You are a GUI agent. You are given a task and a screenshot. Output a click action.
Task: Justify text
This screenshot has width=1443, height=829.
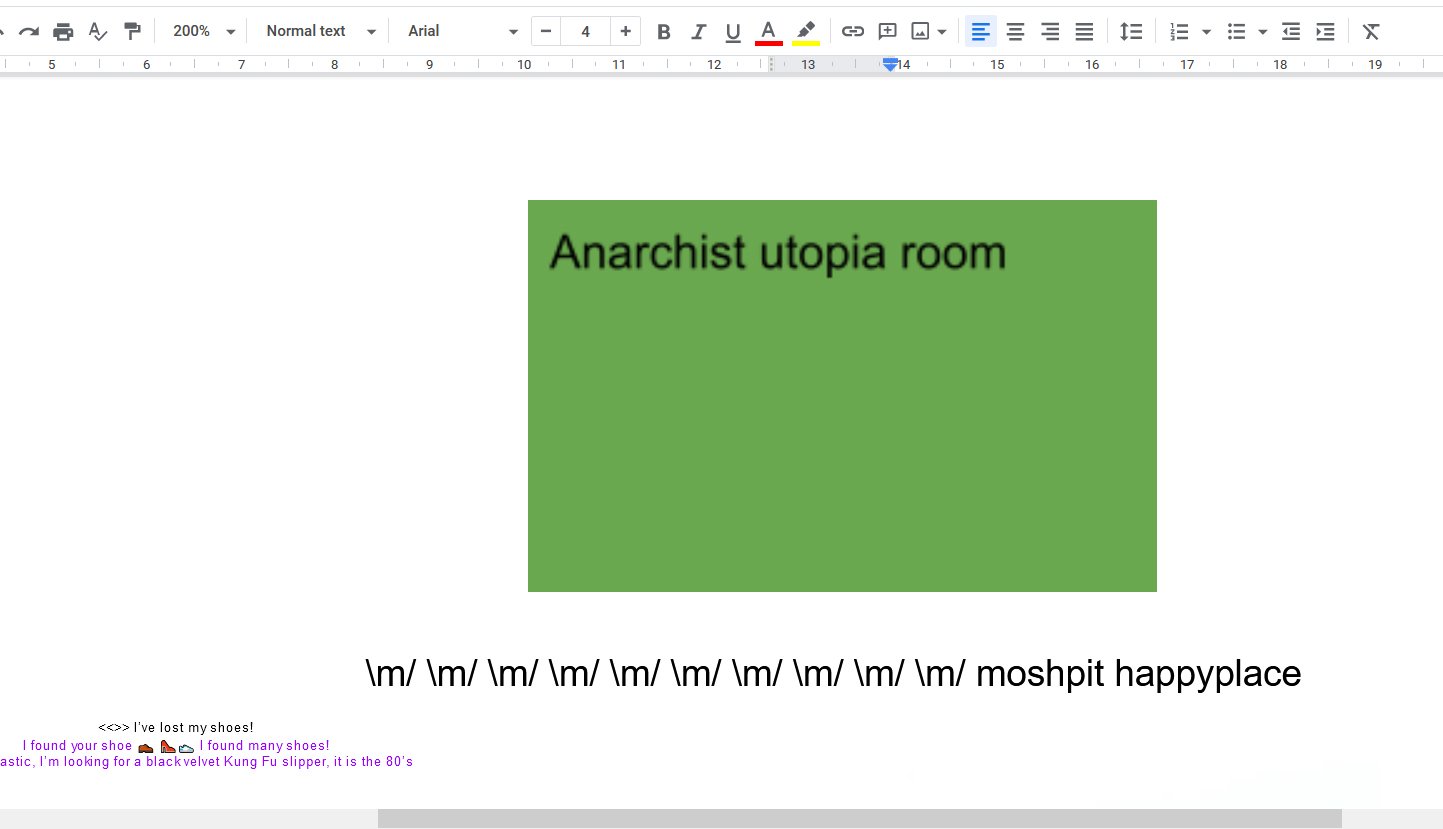pos(1084,31)
